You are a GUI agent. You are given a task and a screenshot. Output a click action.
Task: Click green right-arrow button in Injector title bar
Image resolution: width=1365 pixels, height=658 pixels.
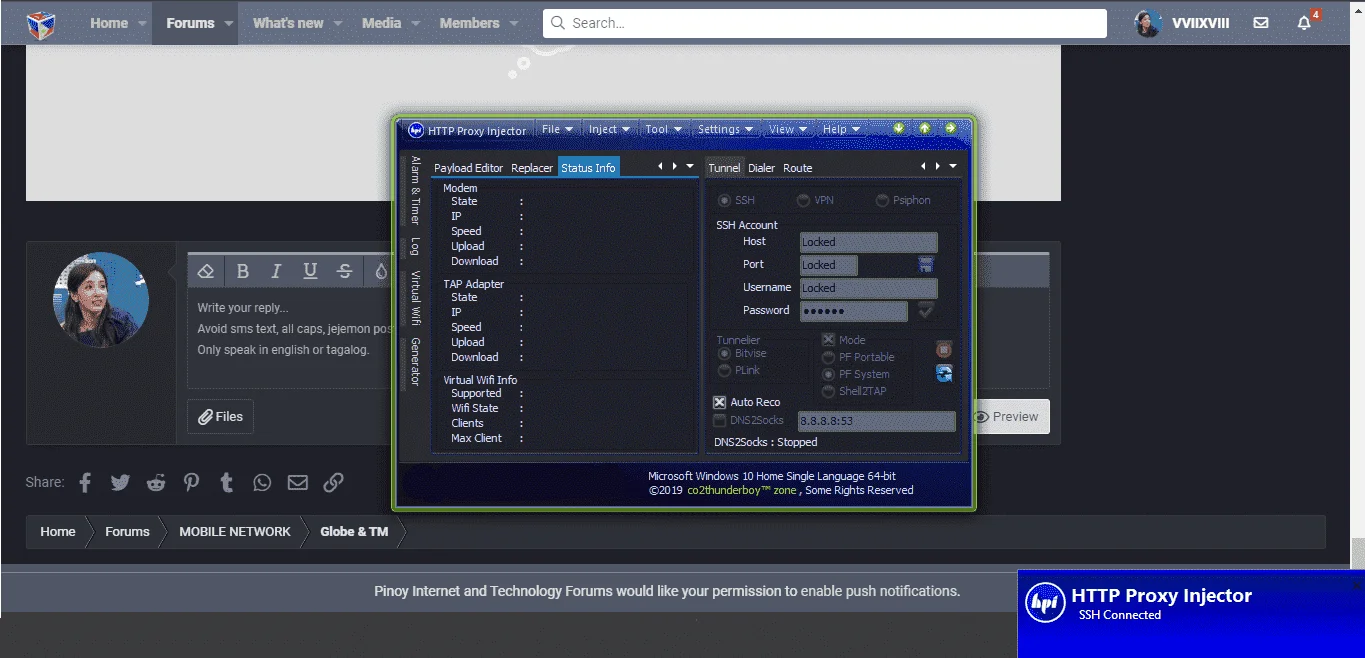click(950, 128)
